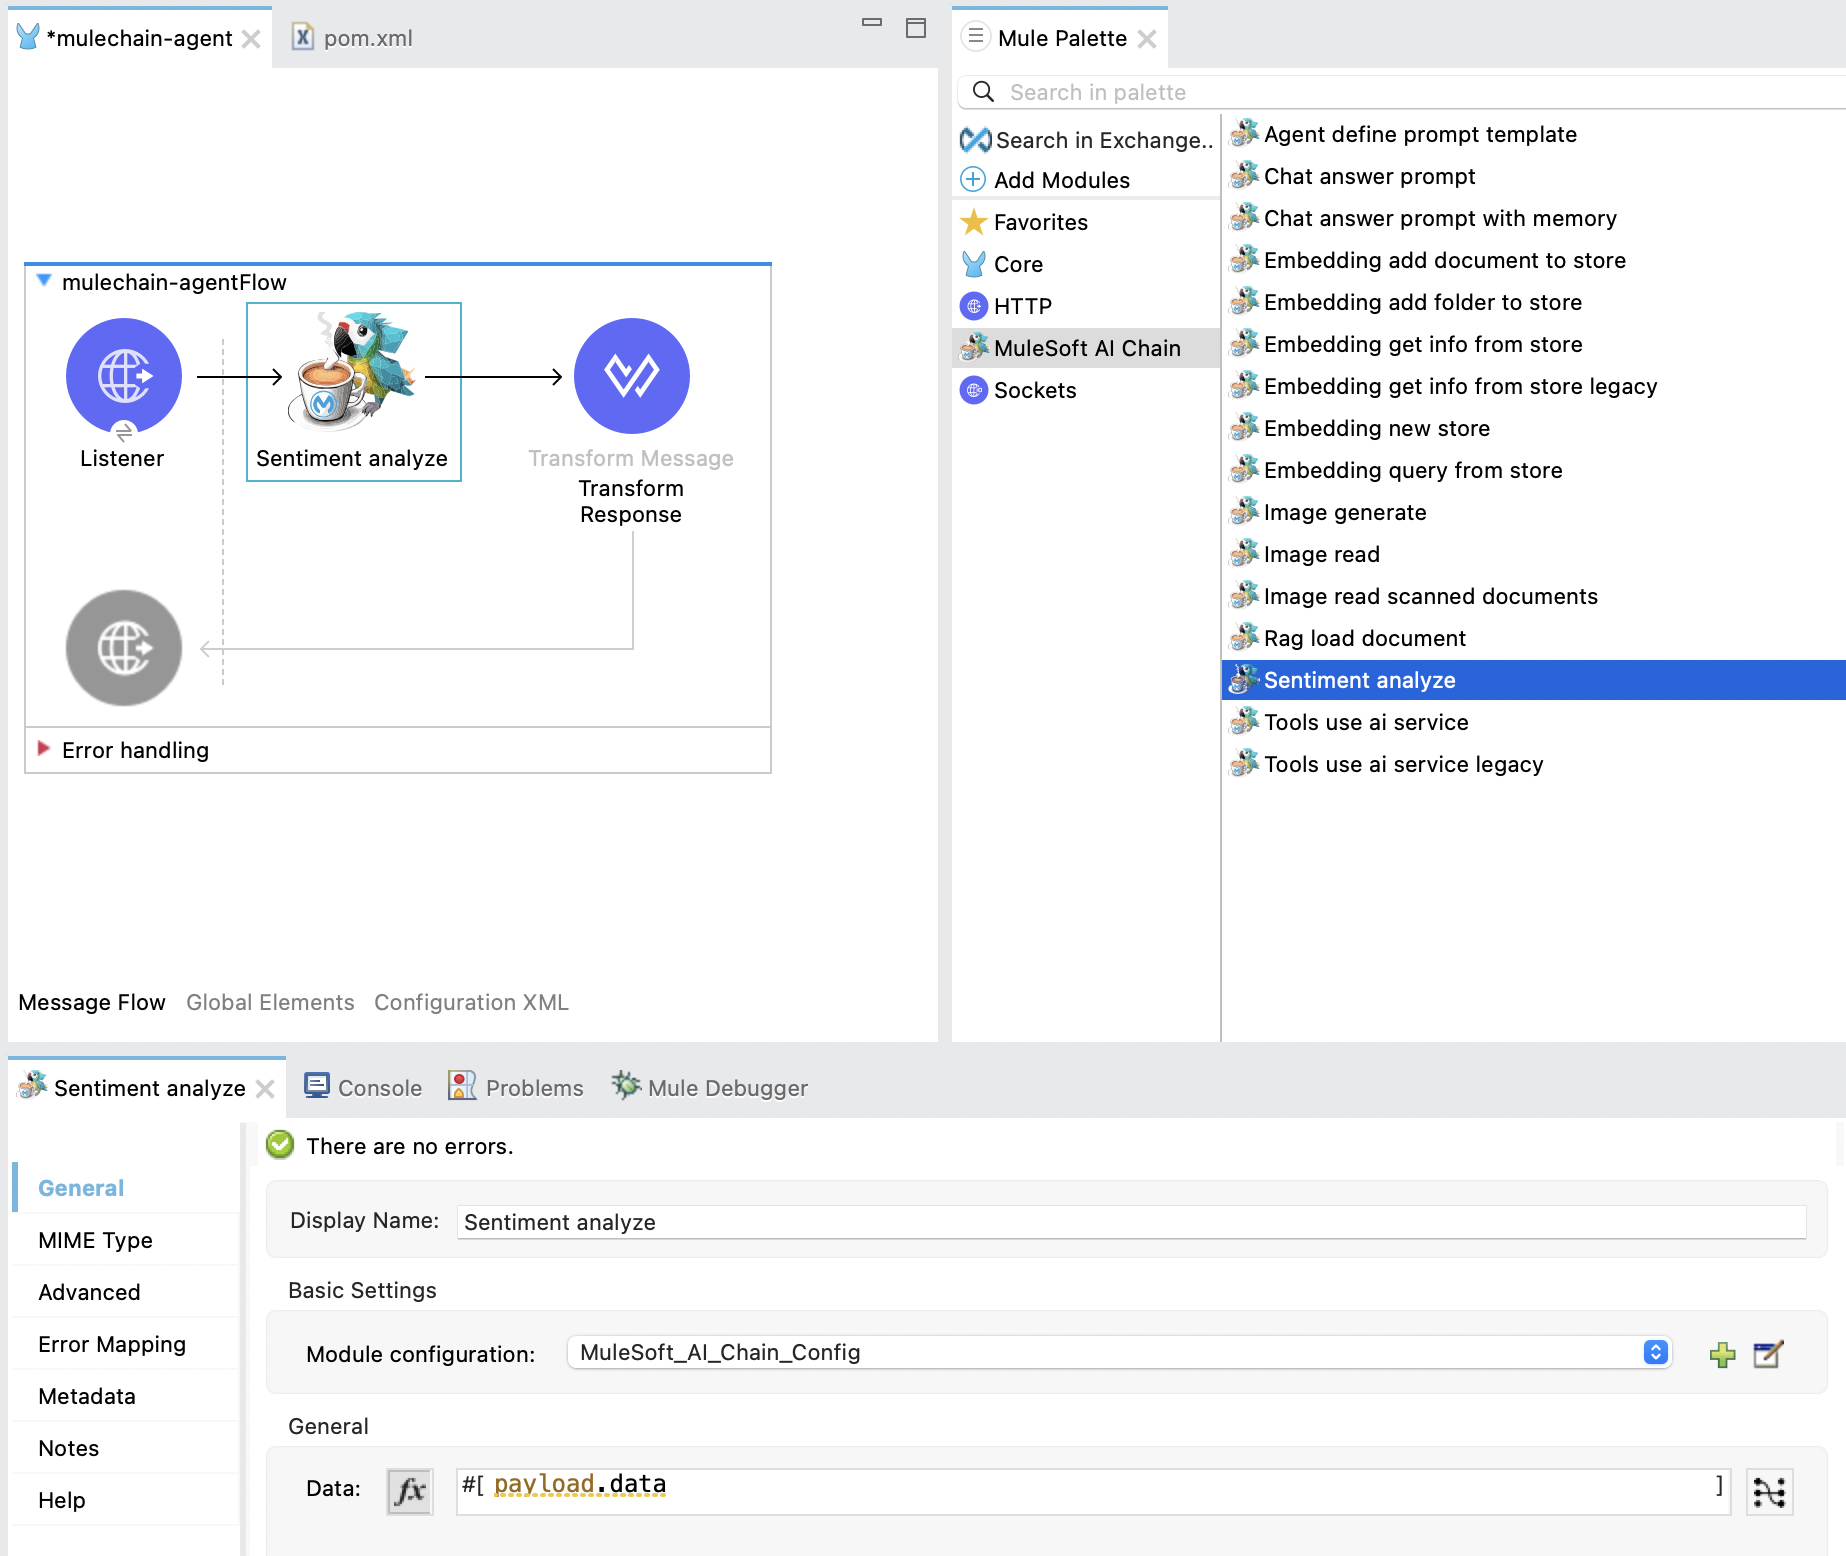The width and height of the screenshot is (1846, 1556).
Task: Close the Mule Palette tab
Action: (x=1147, y=39)
